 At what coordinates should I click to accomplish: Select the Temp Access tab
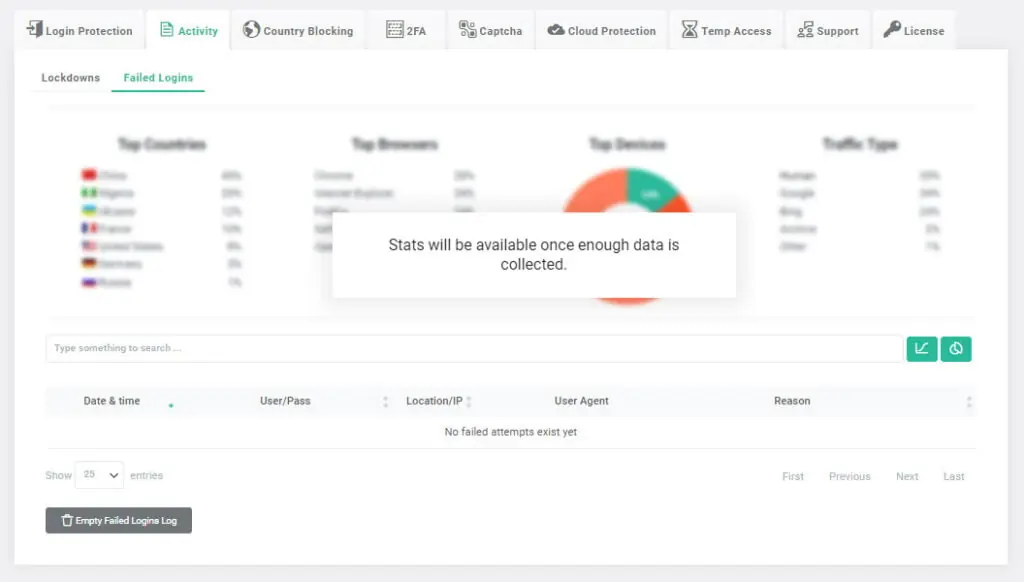pyautogui.click(x=727, y=31)
